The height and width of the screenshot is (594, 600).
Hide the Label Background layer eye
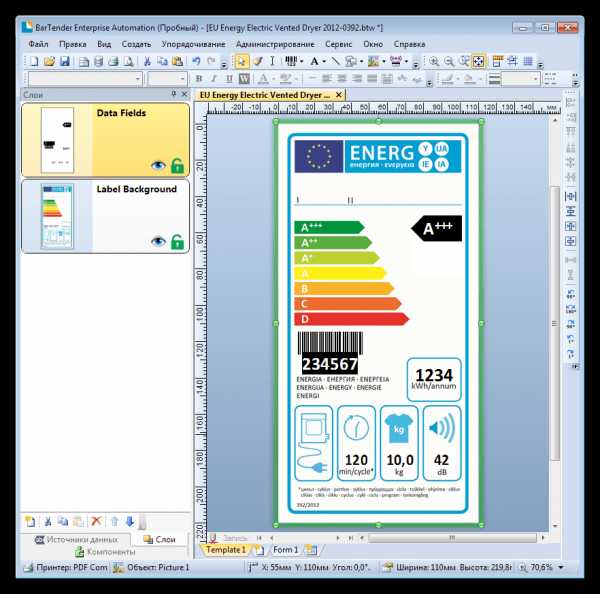[x=158, y=242]
